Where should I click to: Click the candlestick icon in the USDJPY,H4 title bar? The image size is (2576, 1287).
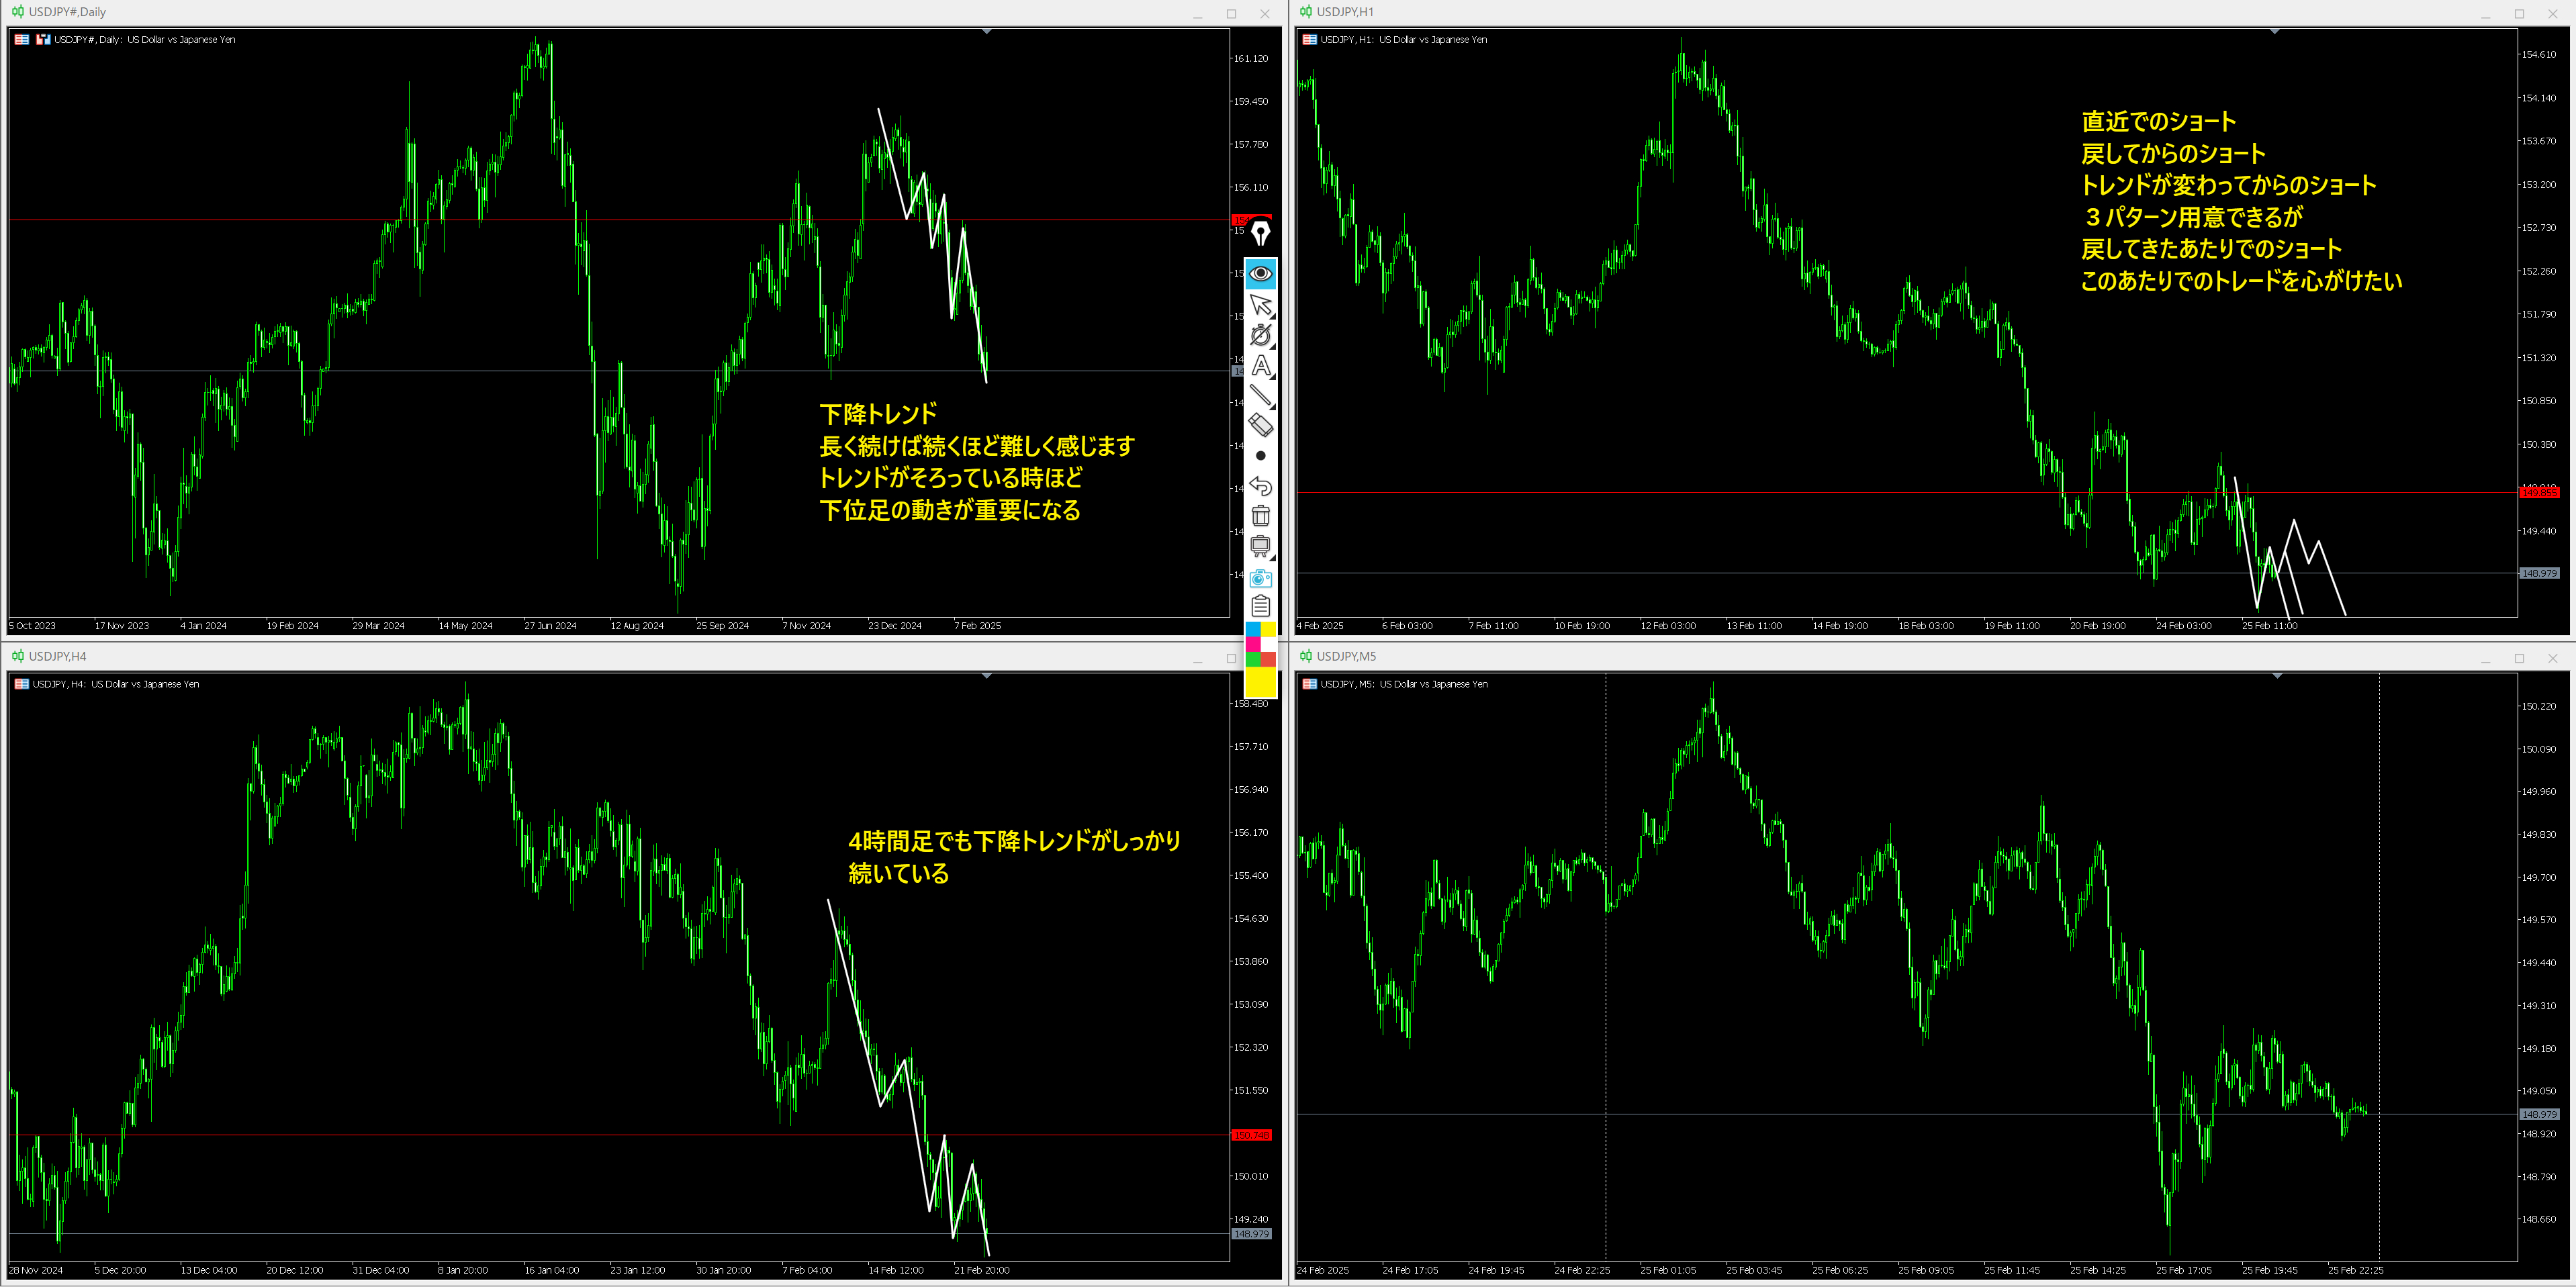tap(17, 656)
